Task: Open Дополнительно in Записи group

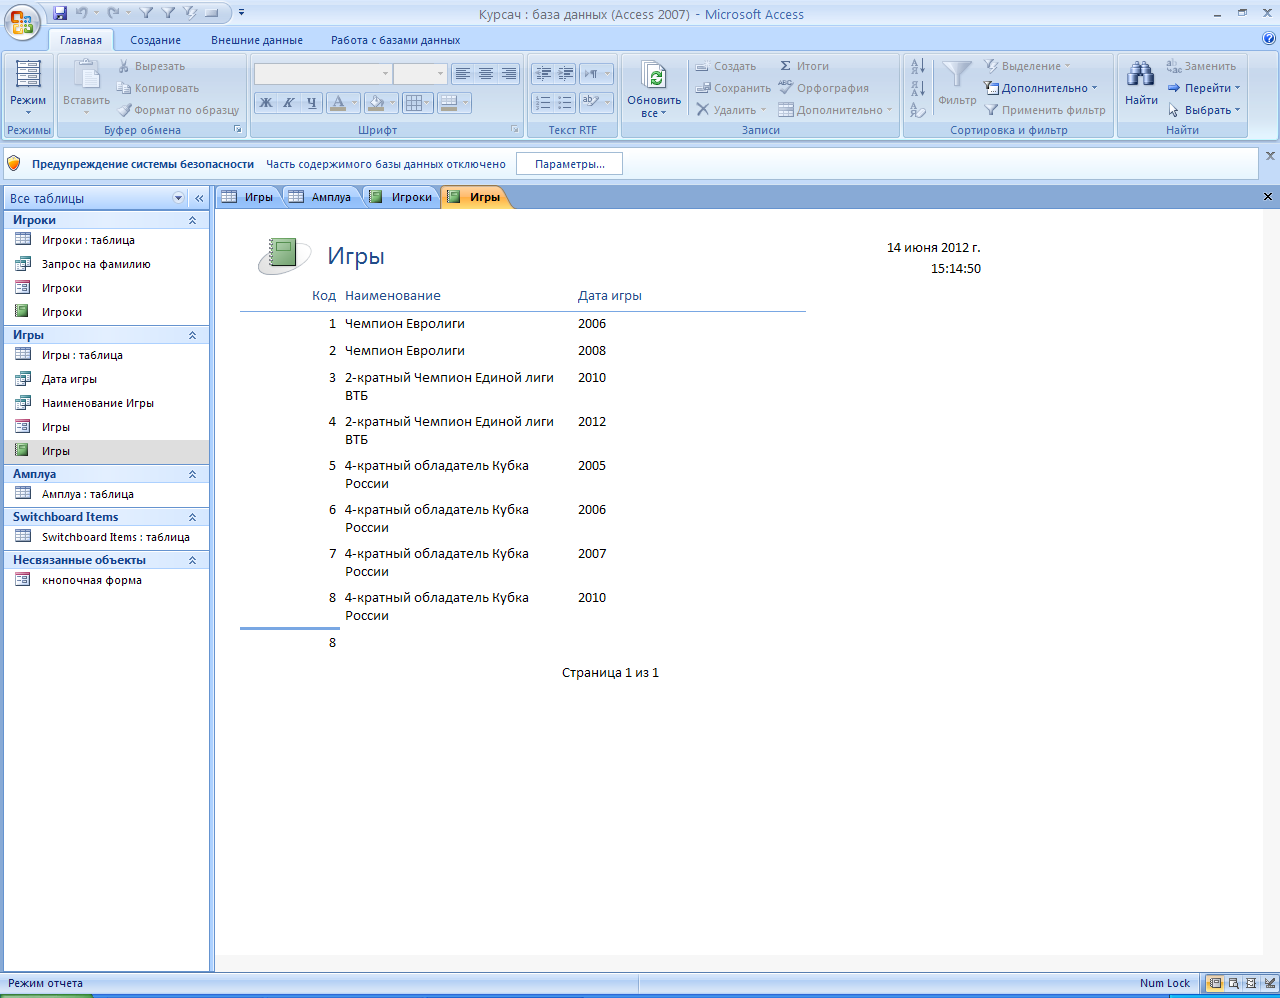Action: click(x=835, y=110)
